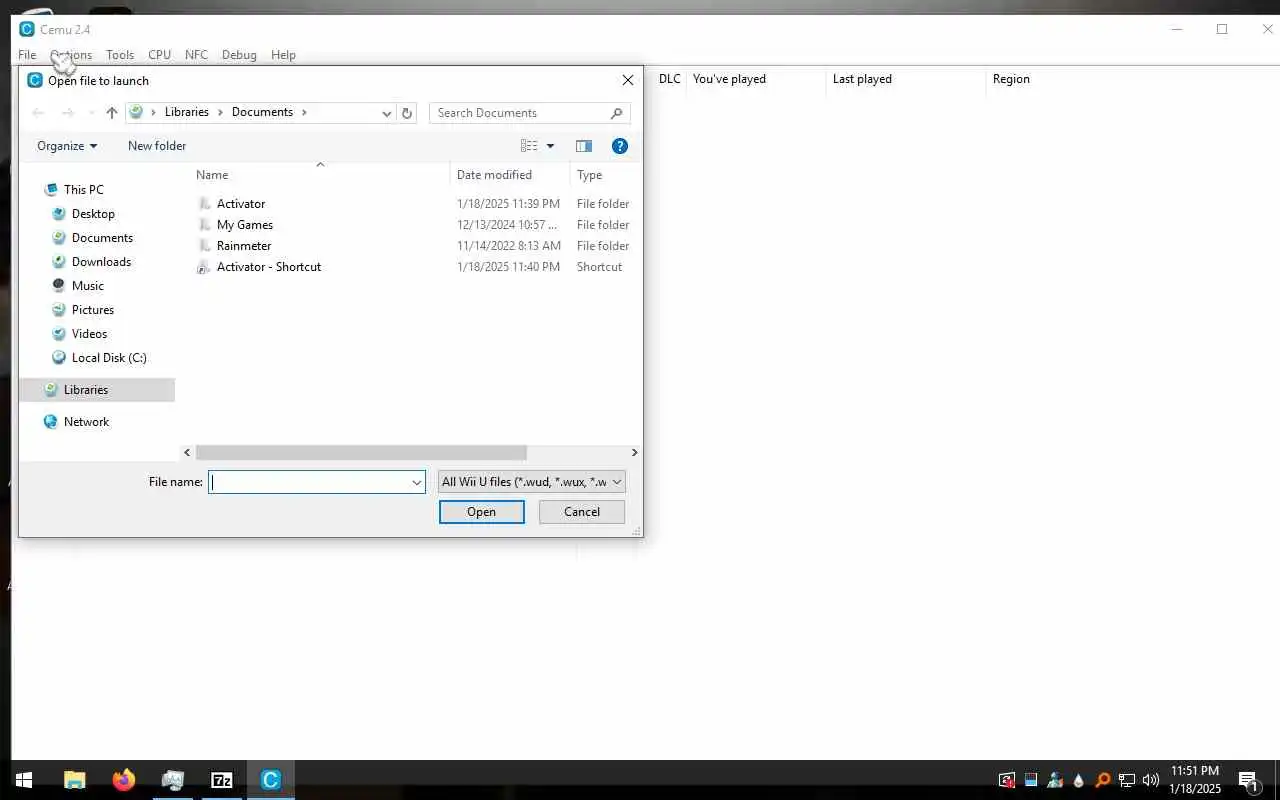Open the notifications center icon
This screenshot has height=800, width=1280.
pos(1248,780)
